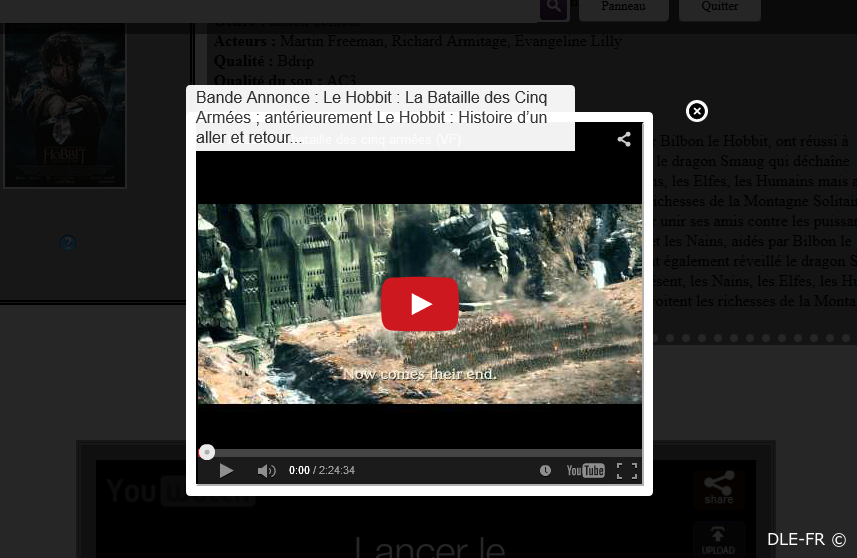Click the 'Lancer le' text on the background player
The image size is (857, 558).
tap(430, 548)
